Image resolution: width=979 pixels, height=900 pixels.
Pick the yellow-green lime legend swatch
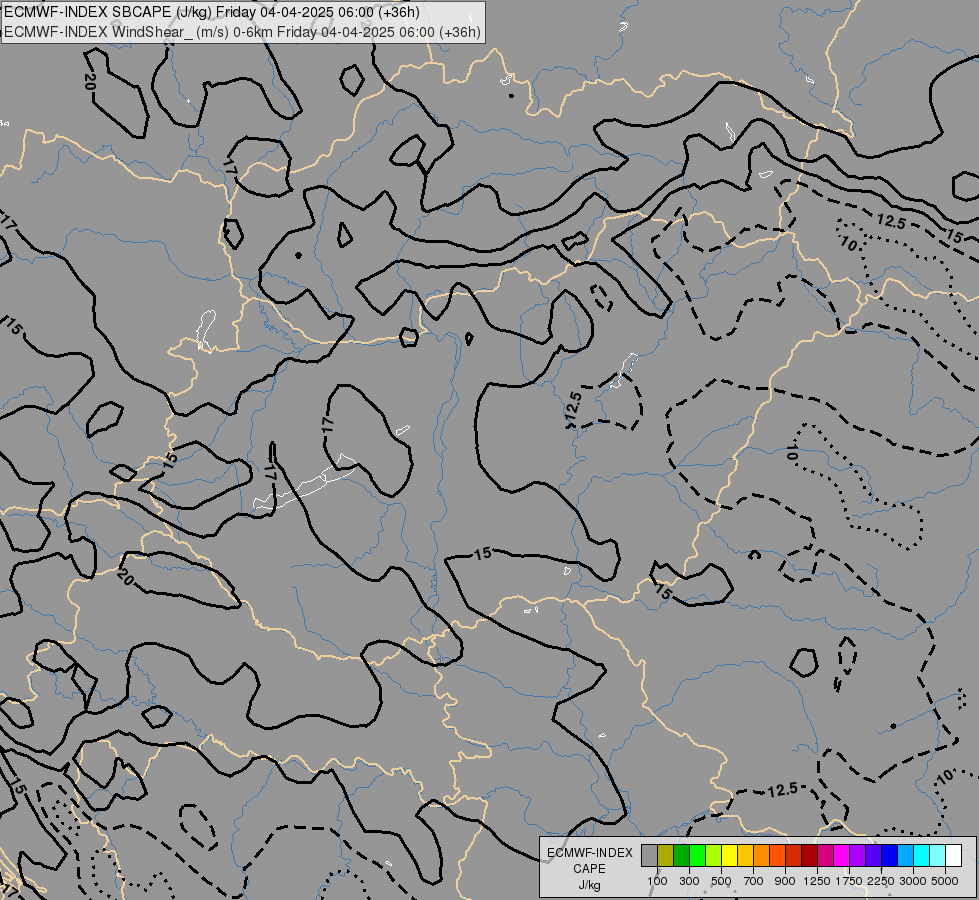point(714,856)
